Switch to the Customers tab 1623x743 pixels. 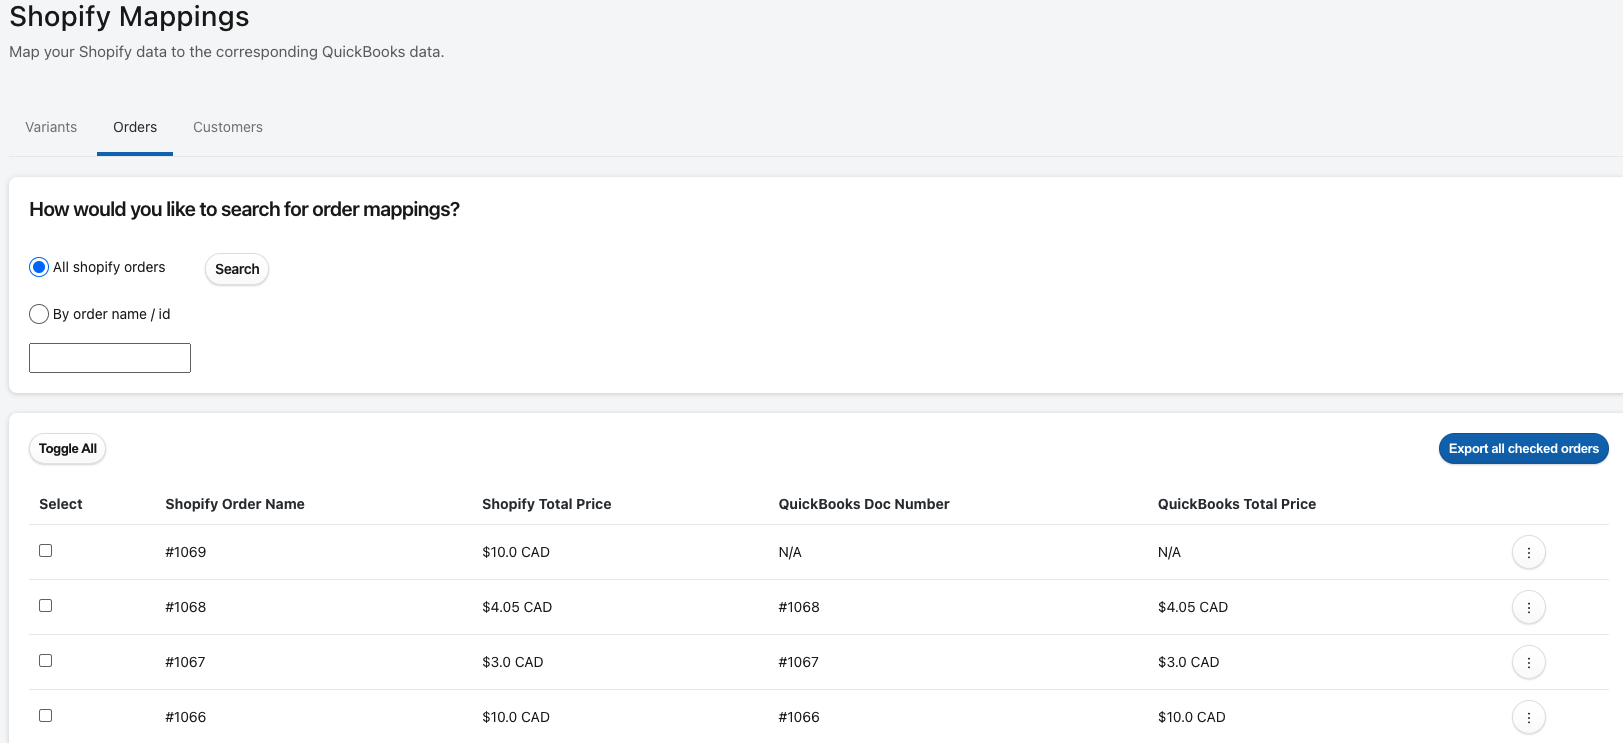pos(228,127)
